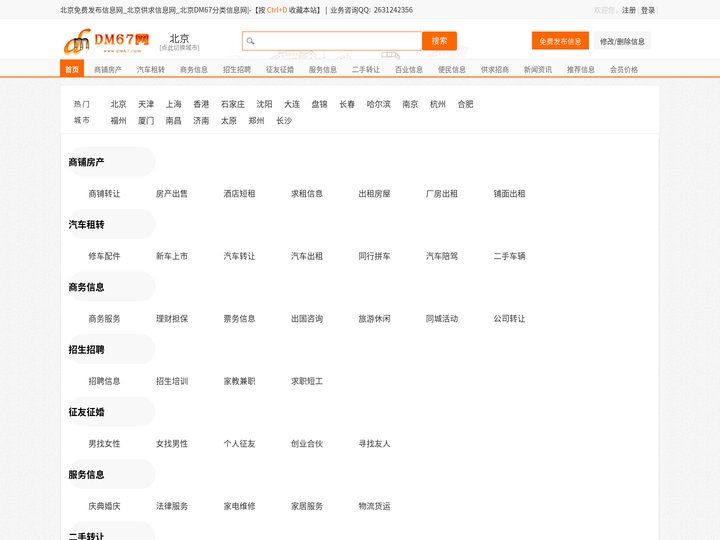
Task: Open the 法律服务 subcategory
Action: [172, 506]
